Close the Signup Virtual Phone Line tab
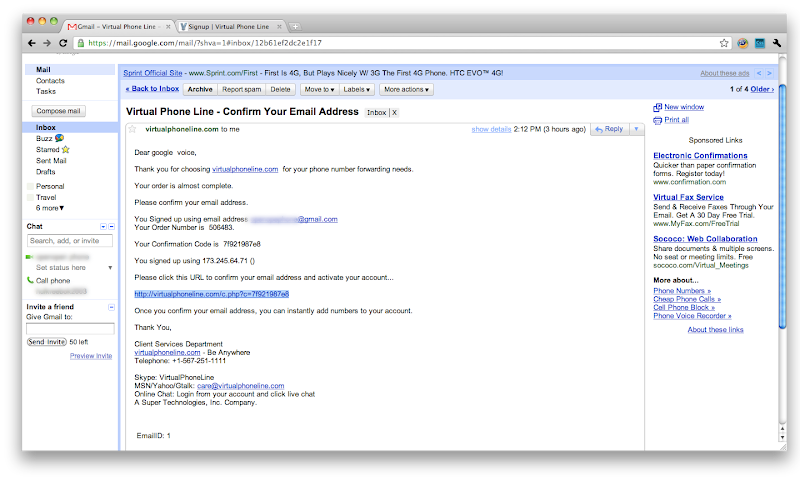 tap(279, 27)
